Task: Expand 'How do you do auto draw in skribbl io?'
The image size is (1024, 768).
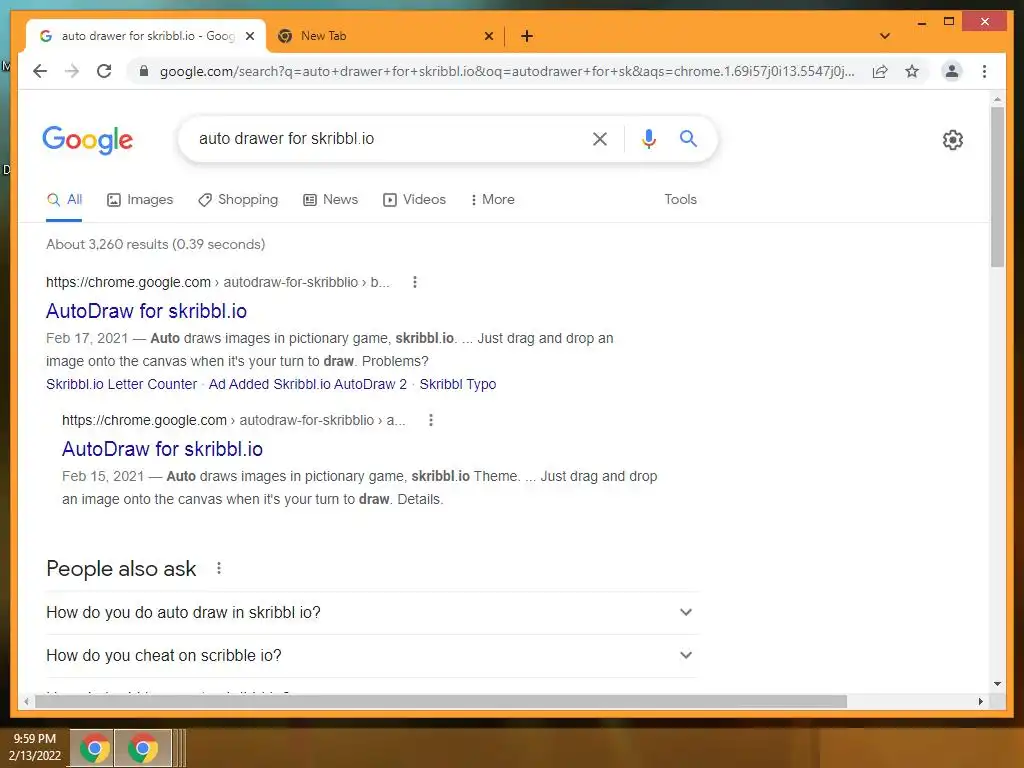Action: point(372,613)
